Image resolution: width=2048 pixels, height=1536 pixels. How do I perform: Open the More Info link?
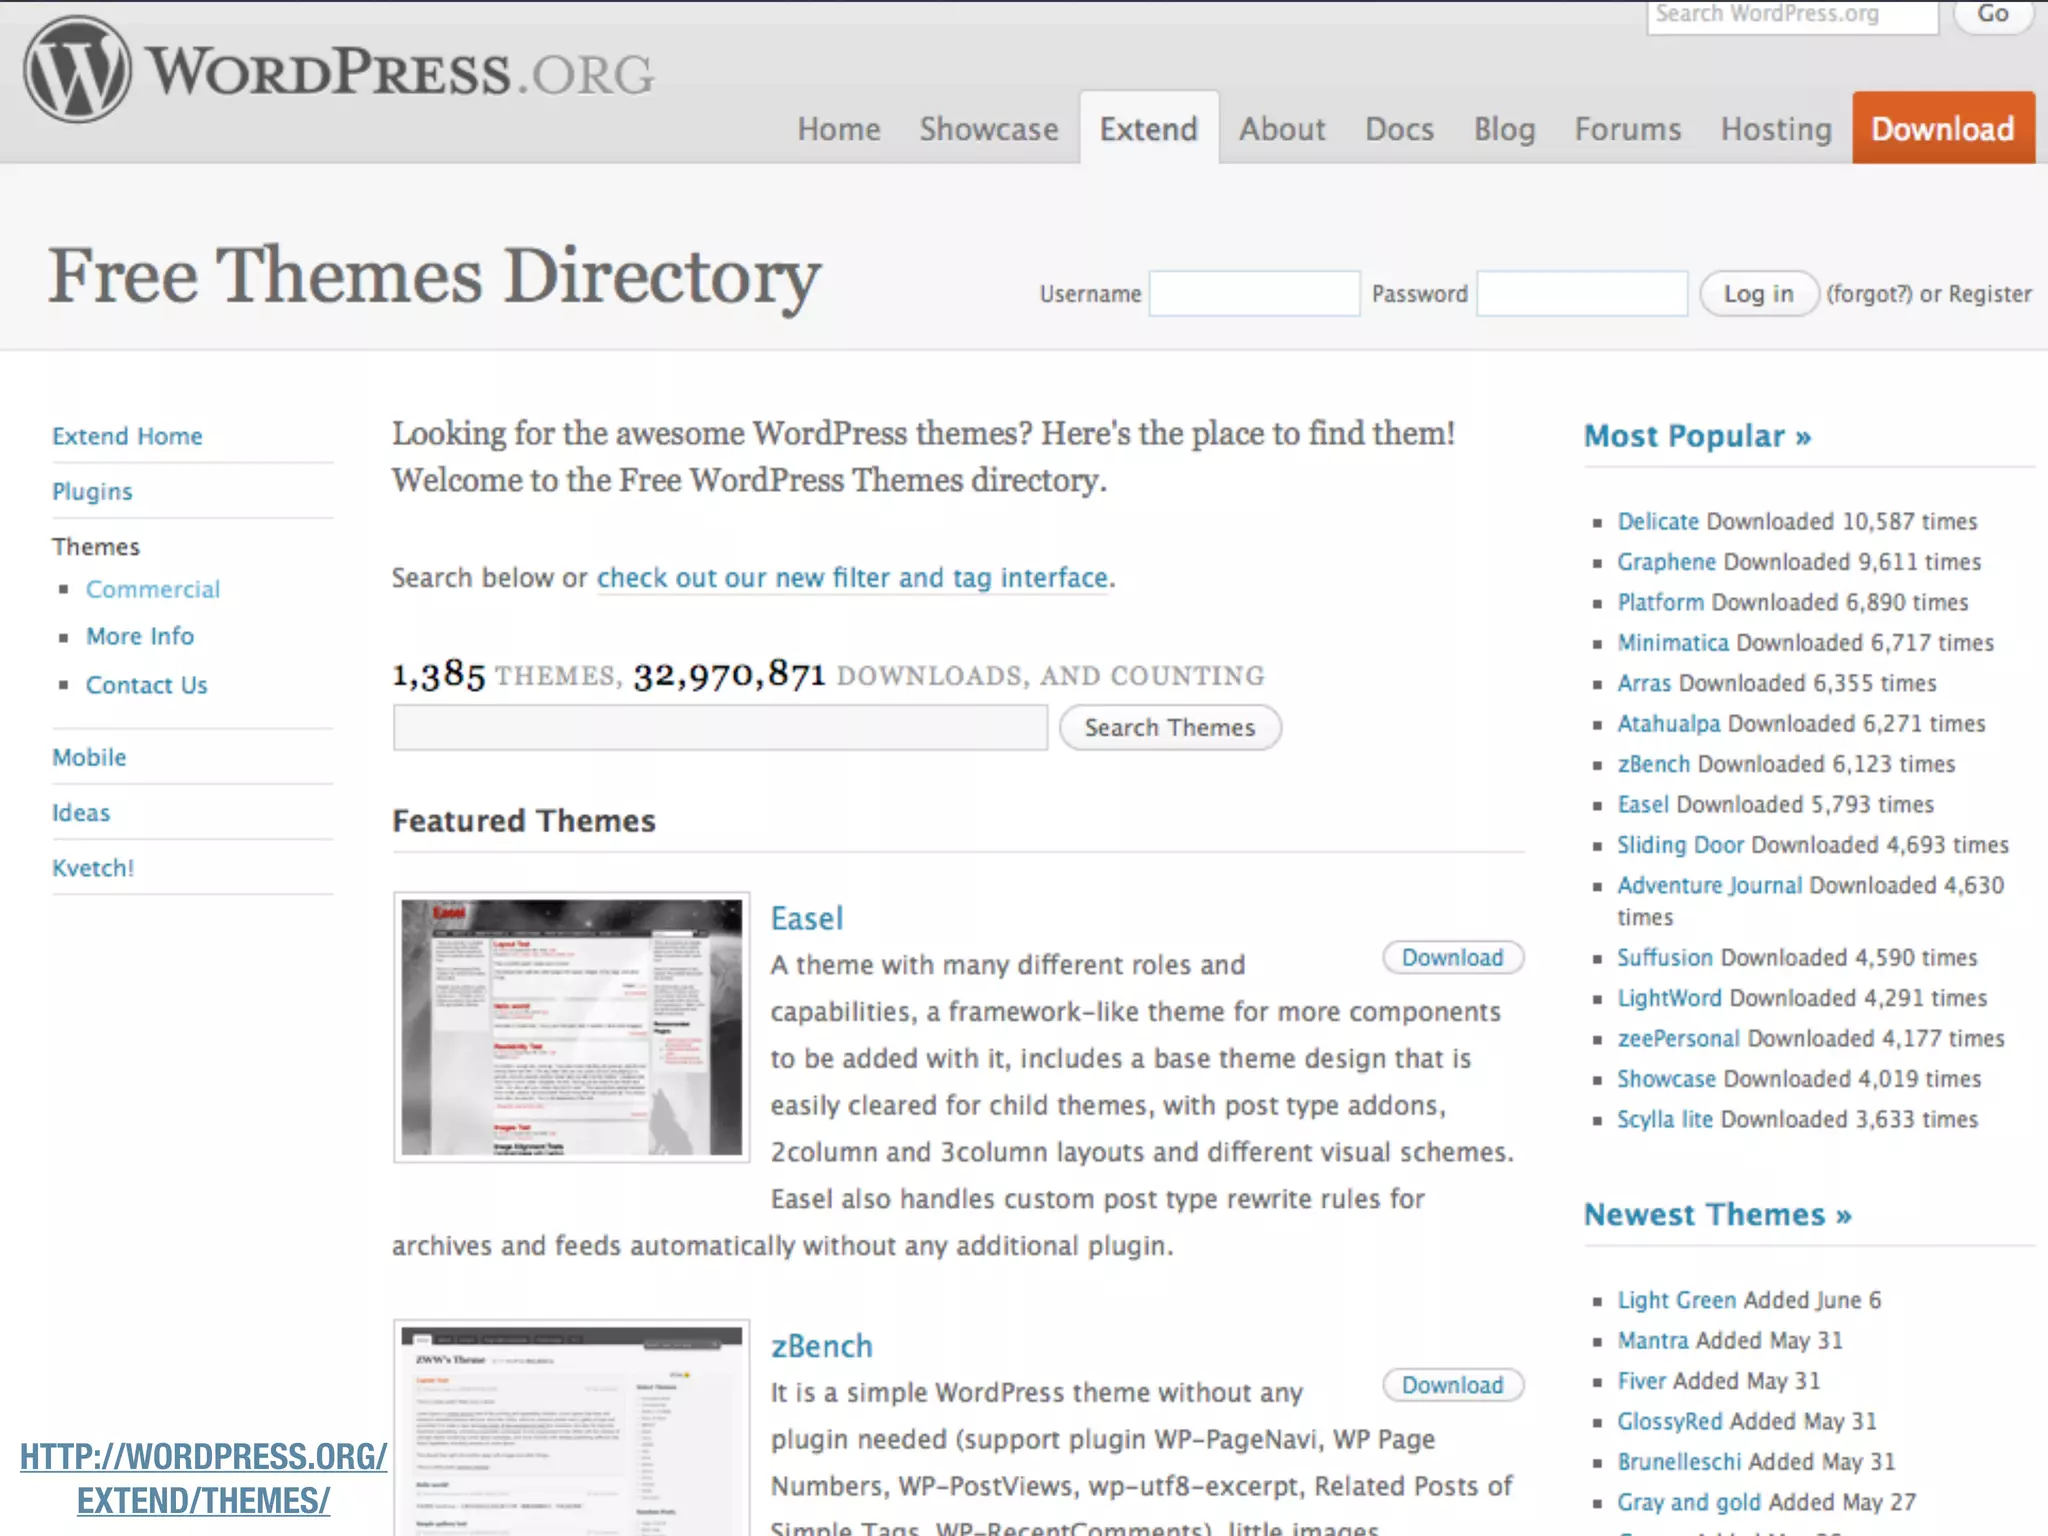tap(140, 636)
